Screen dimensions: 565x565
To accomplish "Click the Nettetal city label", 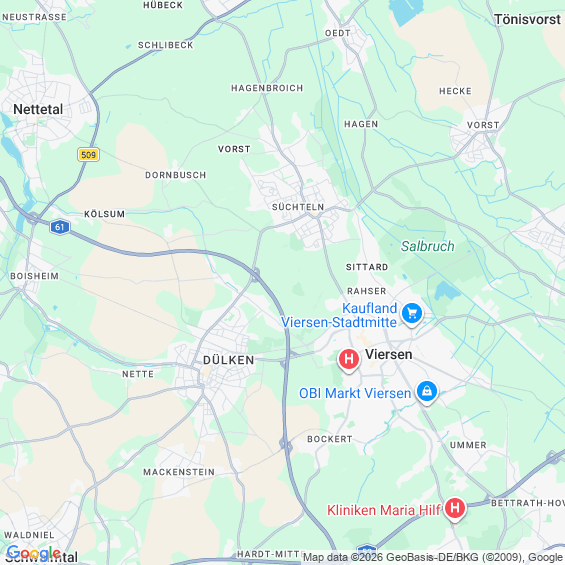I will click(38, 109).
